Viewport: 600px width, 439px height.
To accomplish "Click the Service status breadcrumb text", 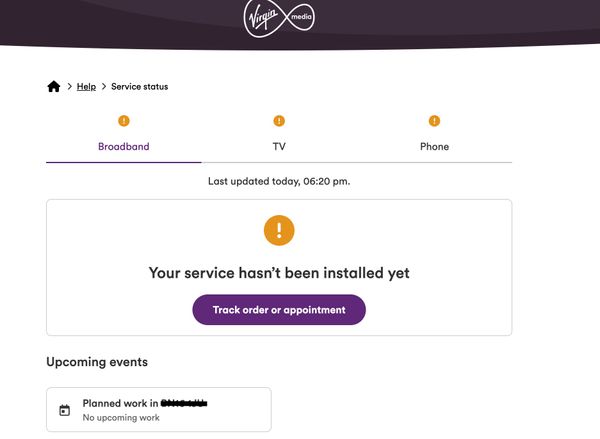I will tap(140, 86).
